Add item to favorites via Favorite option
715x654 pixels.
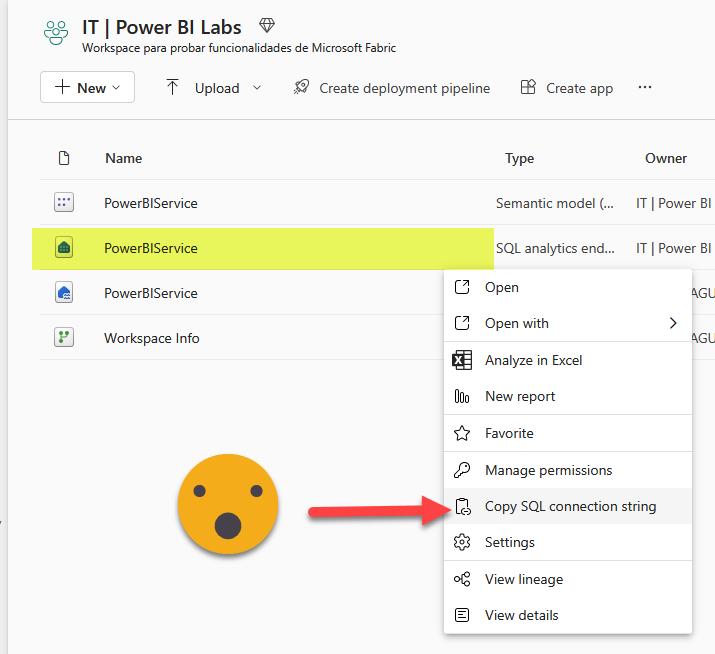[509, 433]
